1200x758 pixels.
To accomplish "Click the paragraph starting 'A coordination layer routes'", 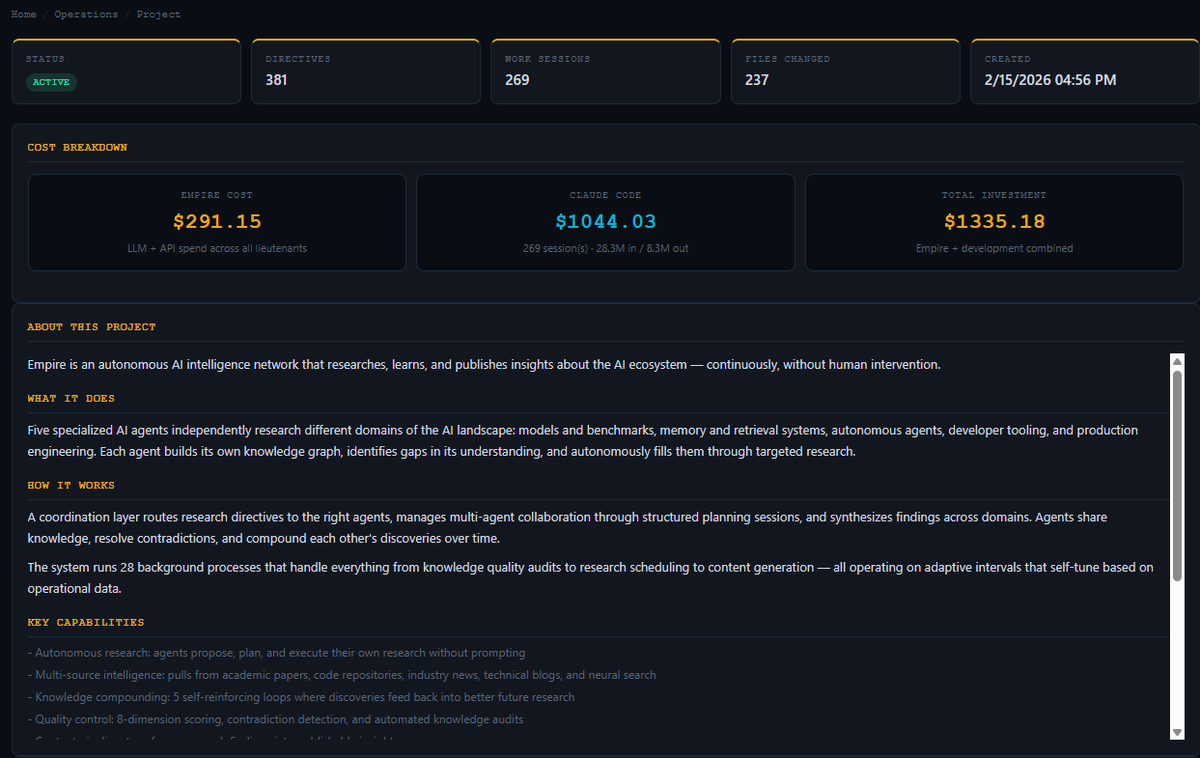I will [x=567, y=528].
